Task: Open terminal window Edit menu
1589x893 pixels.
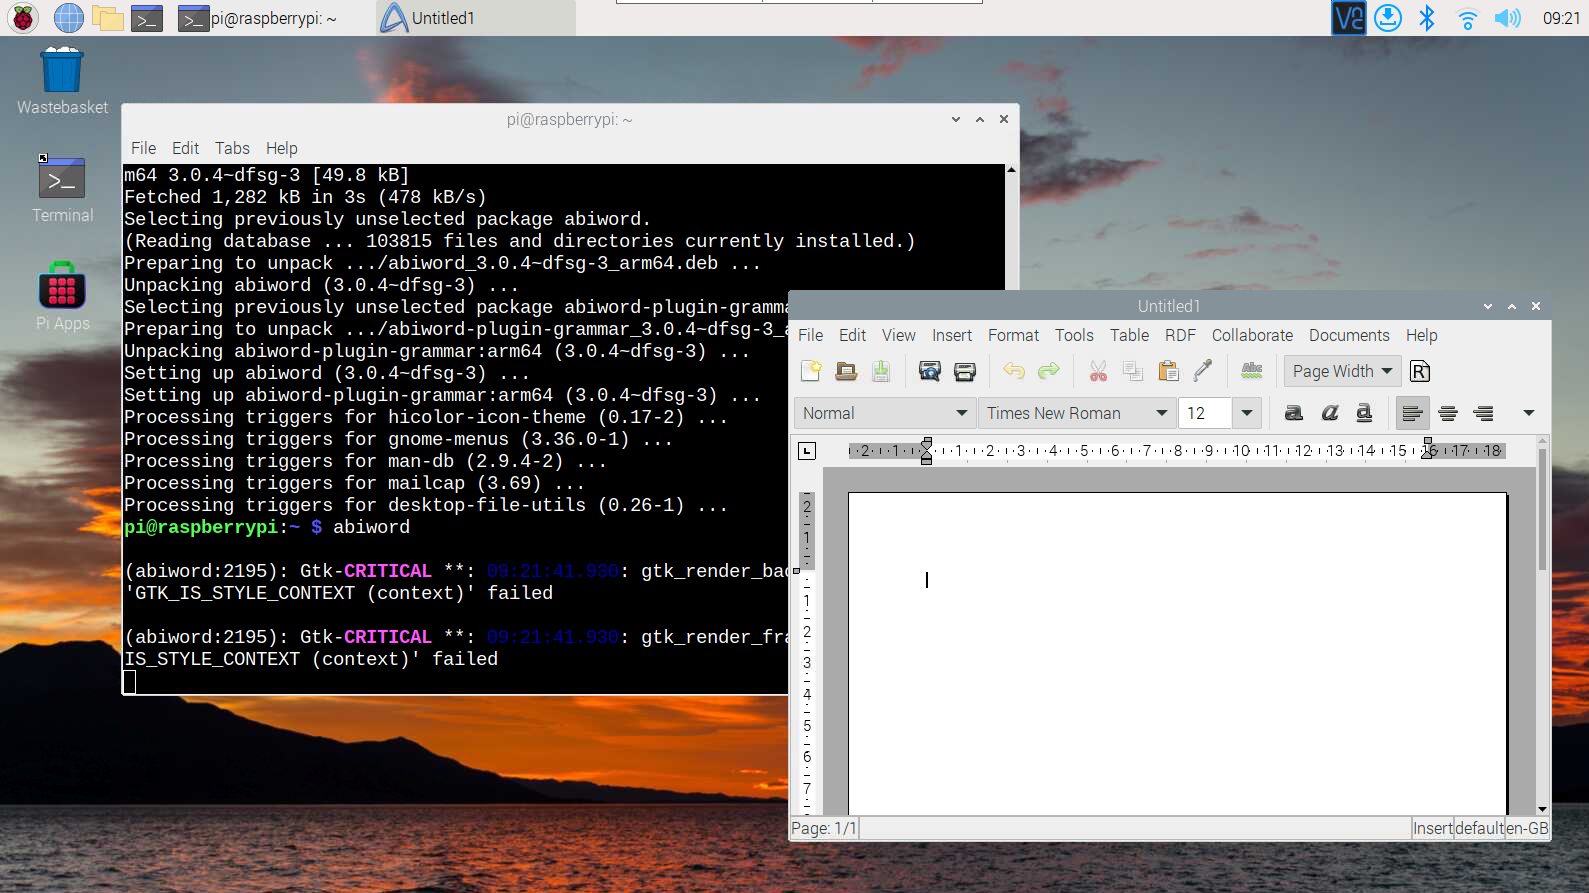Action: [185, 148]
